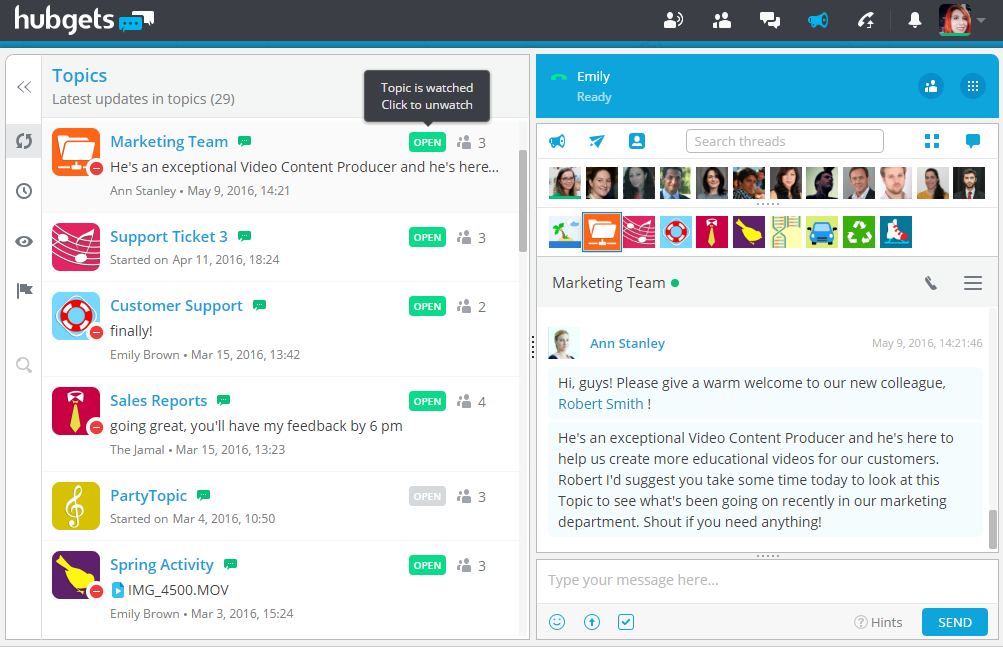
Task: Click the message input box
Action: point(767,581)
